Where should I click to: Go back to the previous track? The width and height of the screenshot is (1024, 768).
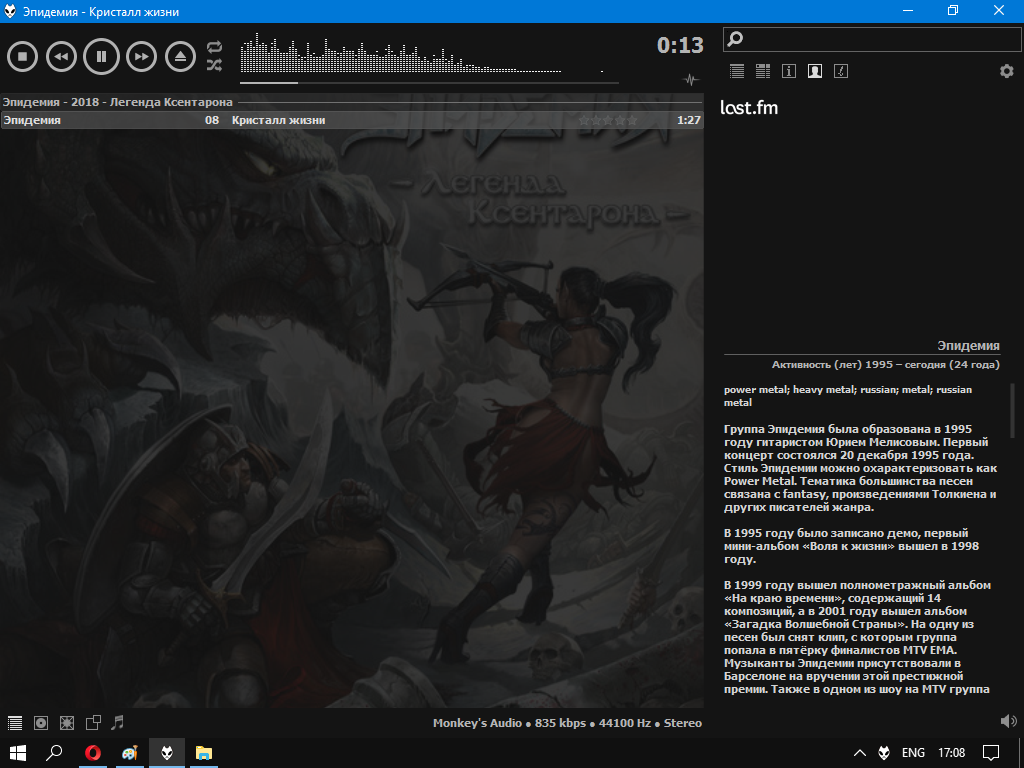coord(61,56)
